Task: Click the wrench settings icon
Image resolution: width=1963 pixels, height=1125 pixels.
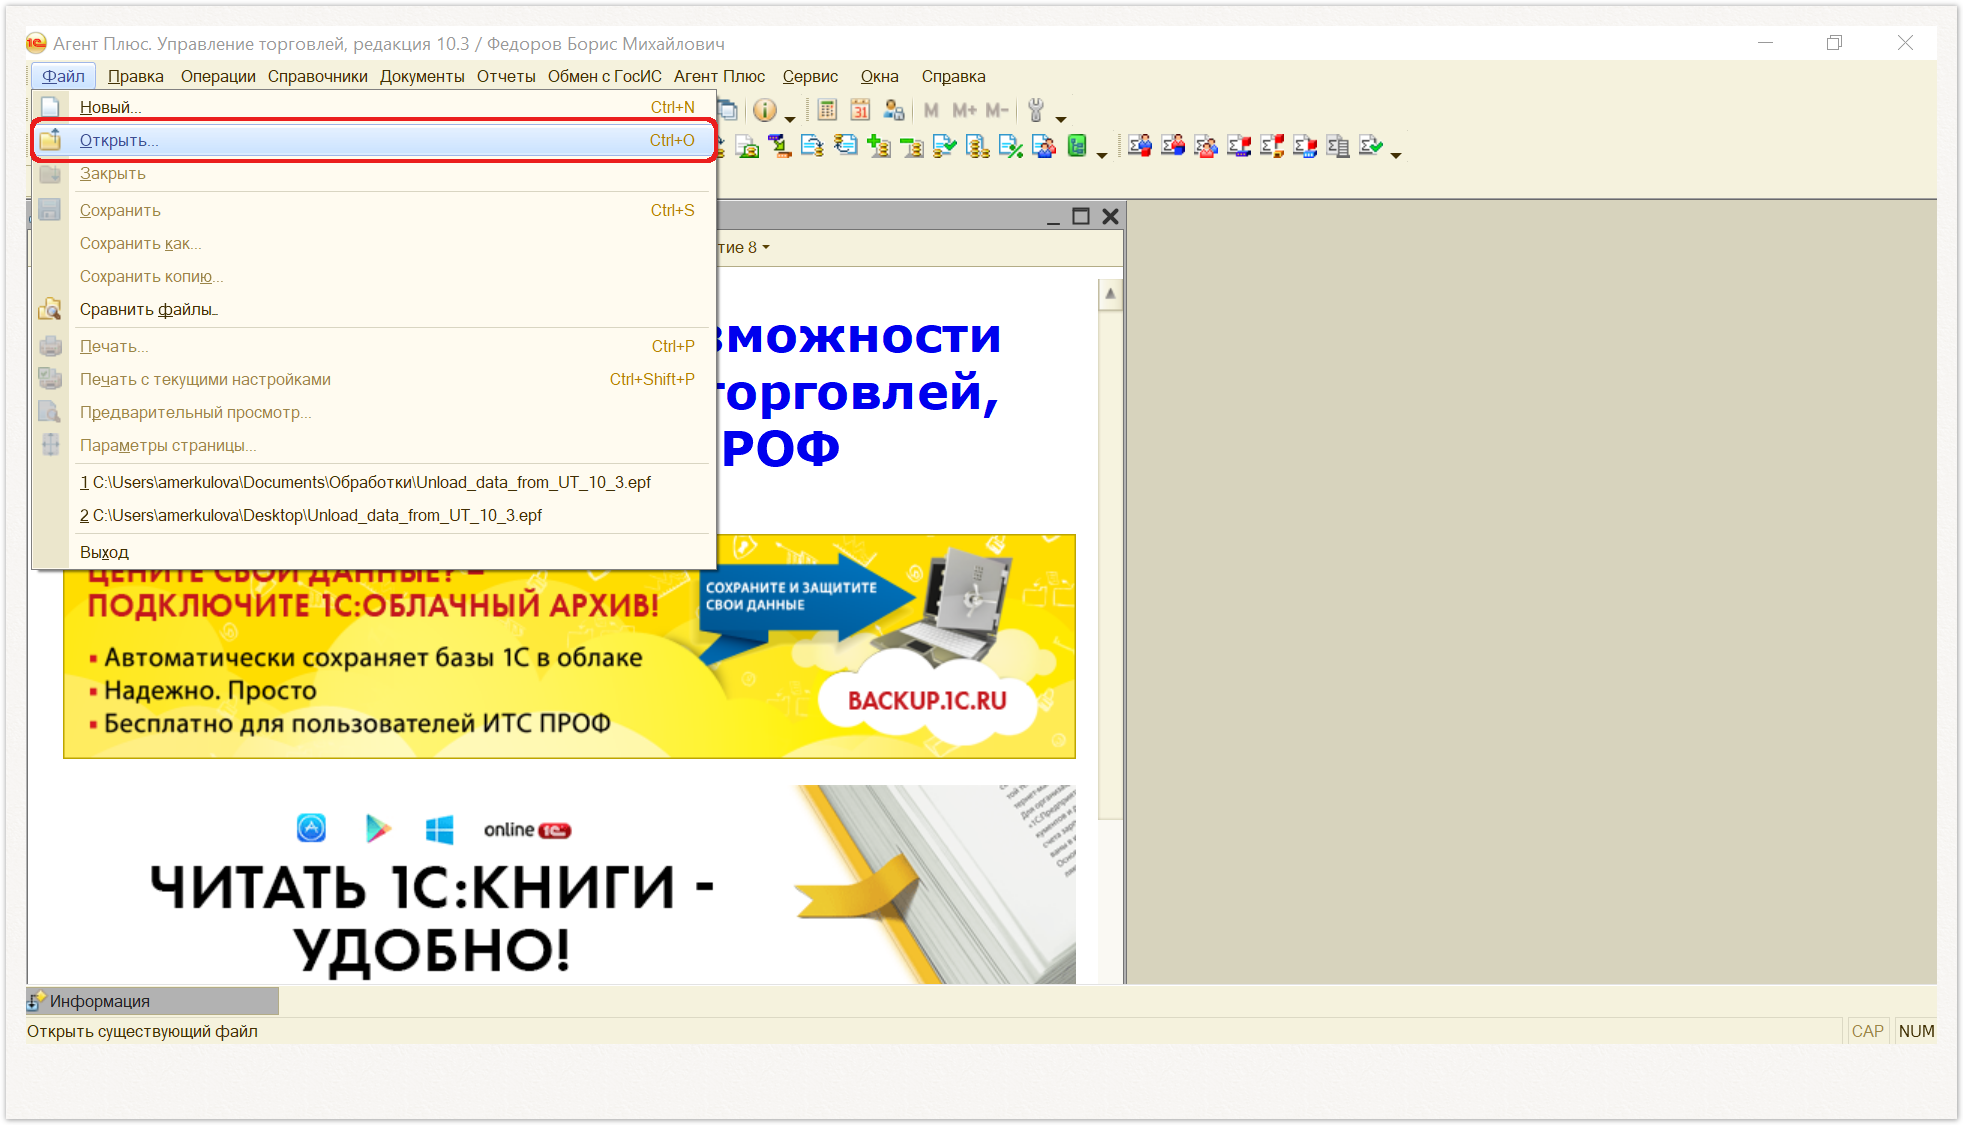Action: pyautogui.click(x=1036, y=110)
